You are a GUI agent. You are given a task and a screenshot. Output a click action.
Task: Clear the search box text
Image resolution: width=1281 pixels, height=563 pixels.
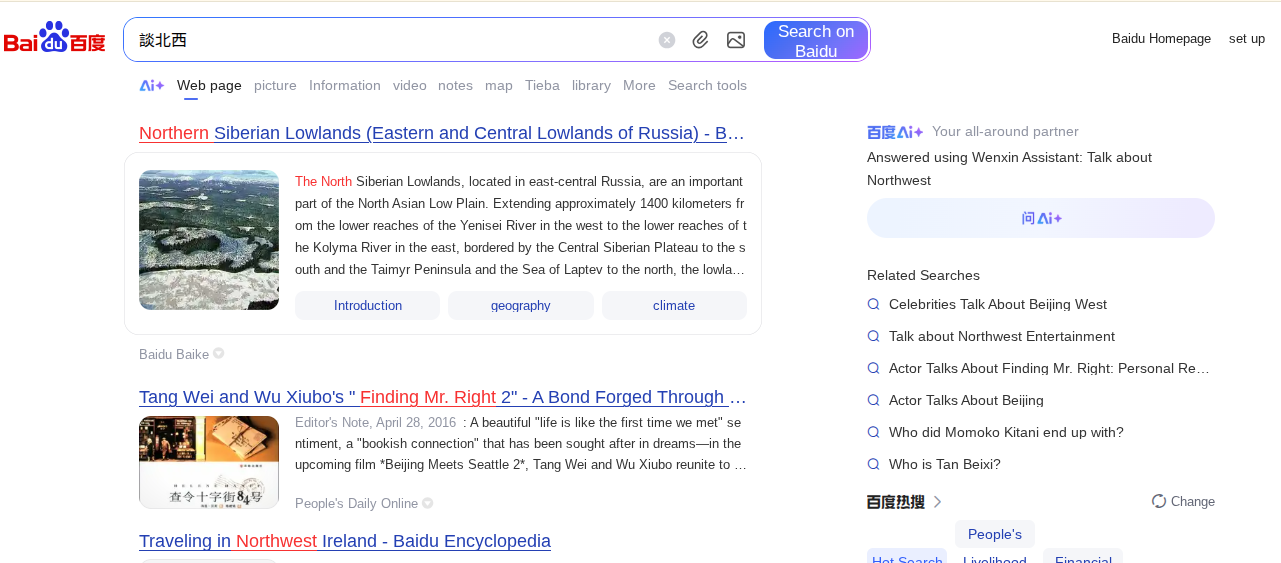tap(667, 40)
